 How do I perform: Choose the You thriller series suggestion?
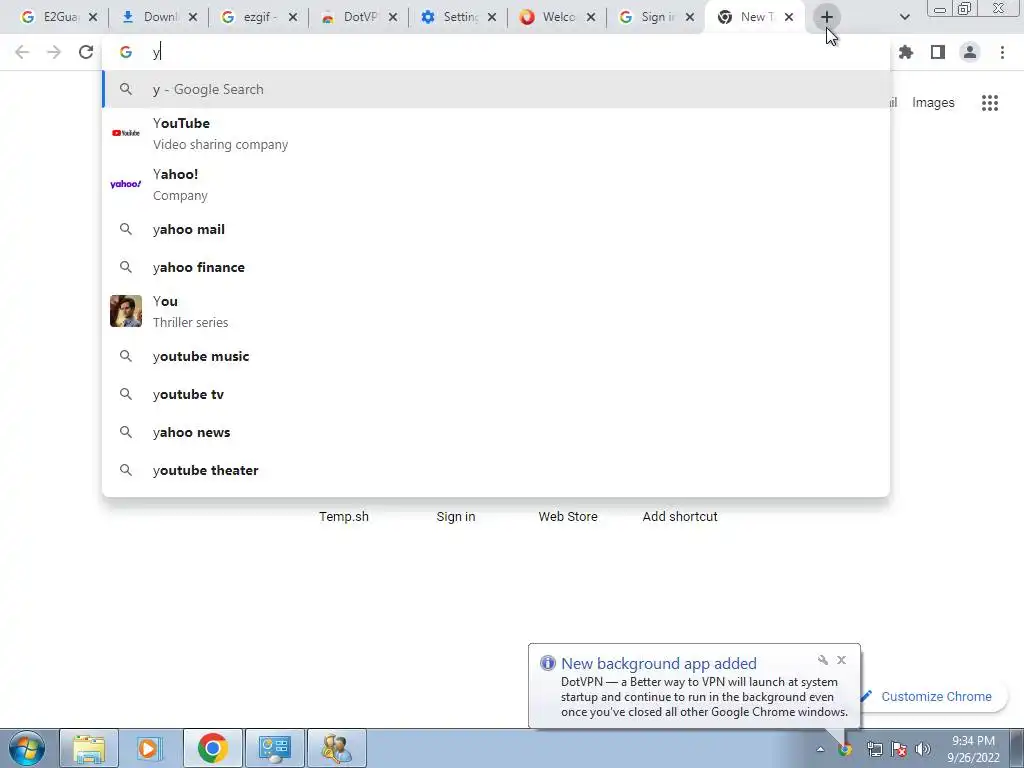coord(496,311)
